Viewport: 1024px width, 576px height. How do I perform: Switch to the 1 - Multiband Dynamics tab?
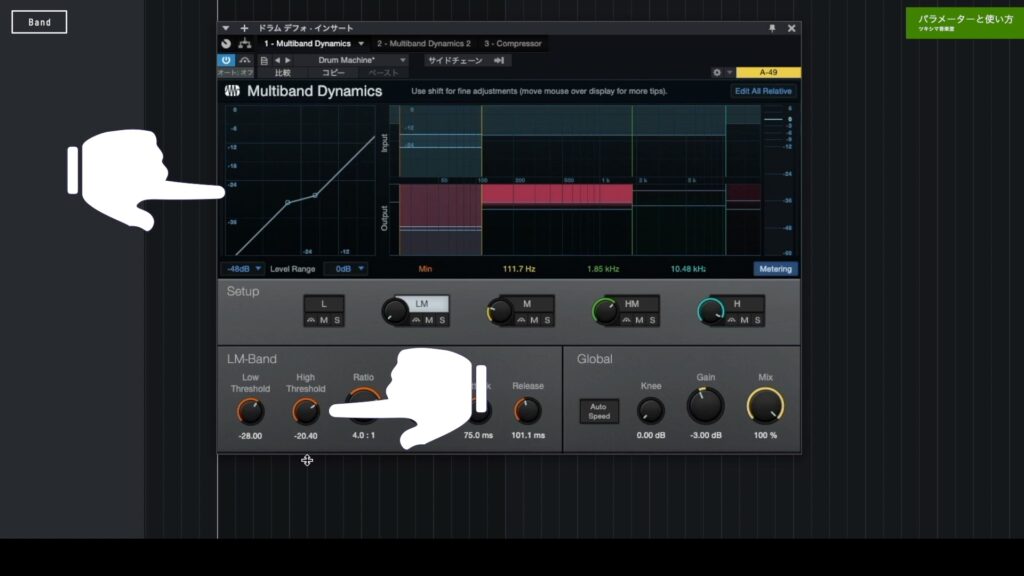[x=307, y=44]
